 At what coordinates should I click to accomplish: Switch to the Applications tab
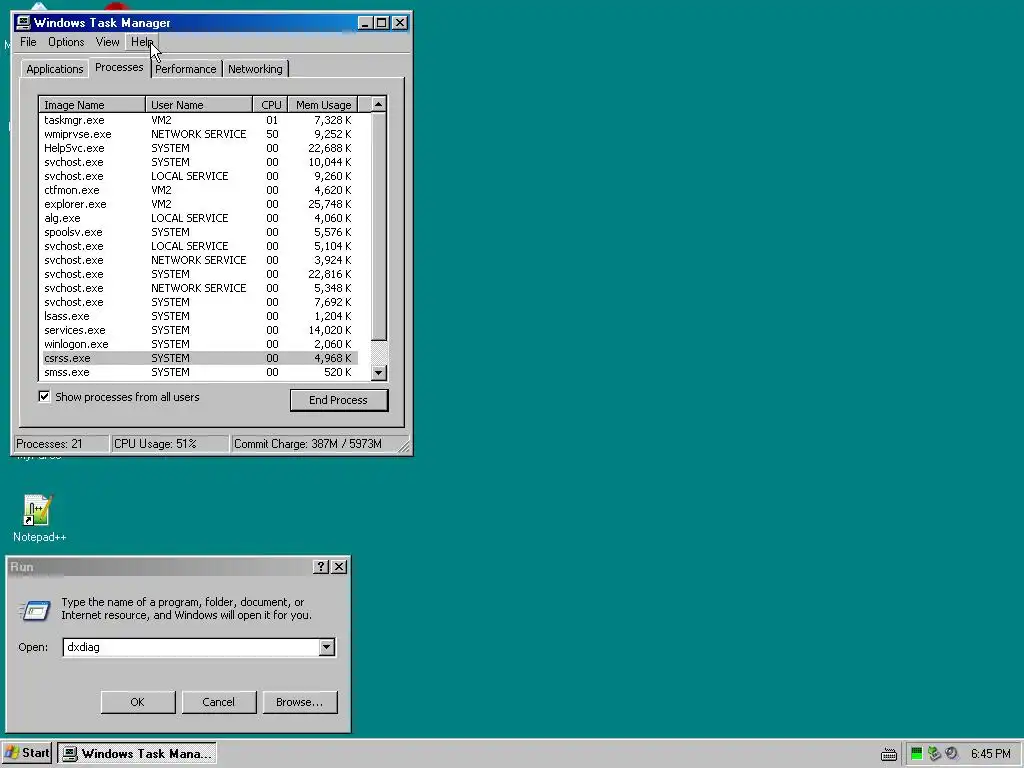click(x=55, y=69)
